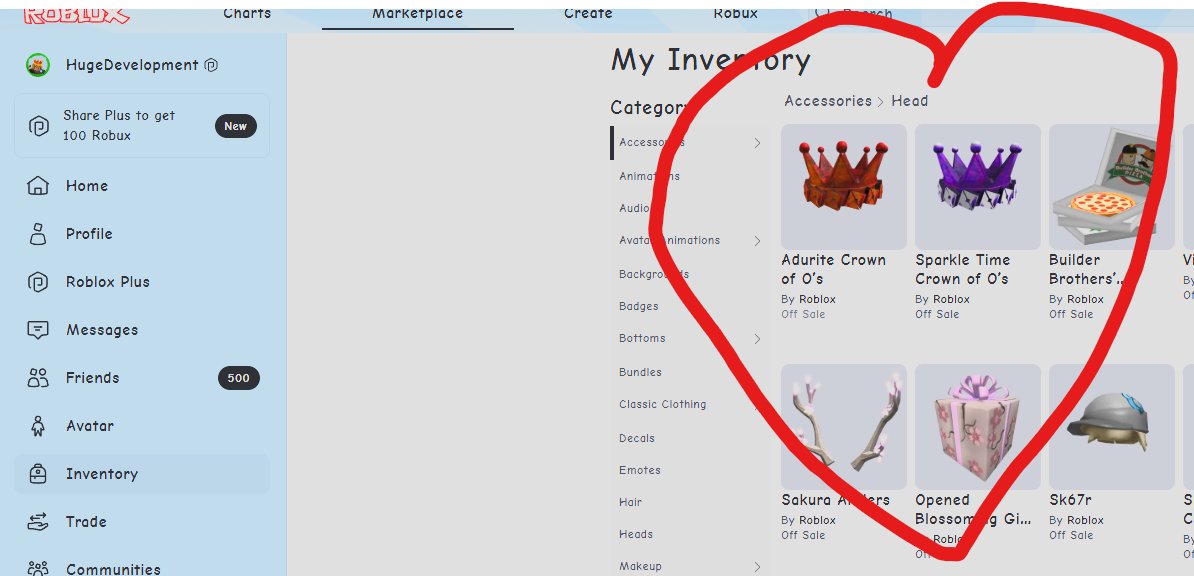Click Off Sale under Sk67r
1194x576 pixels.
tap(1071, 535)
